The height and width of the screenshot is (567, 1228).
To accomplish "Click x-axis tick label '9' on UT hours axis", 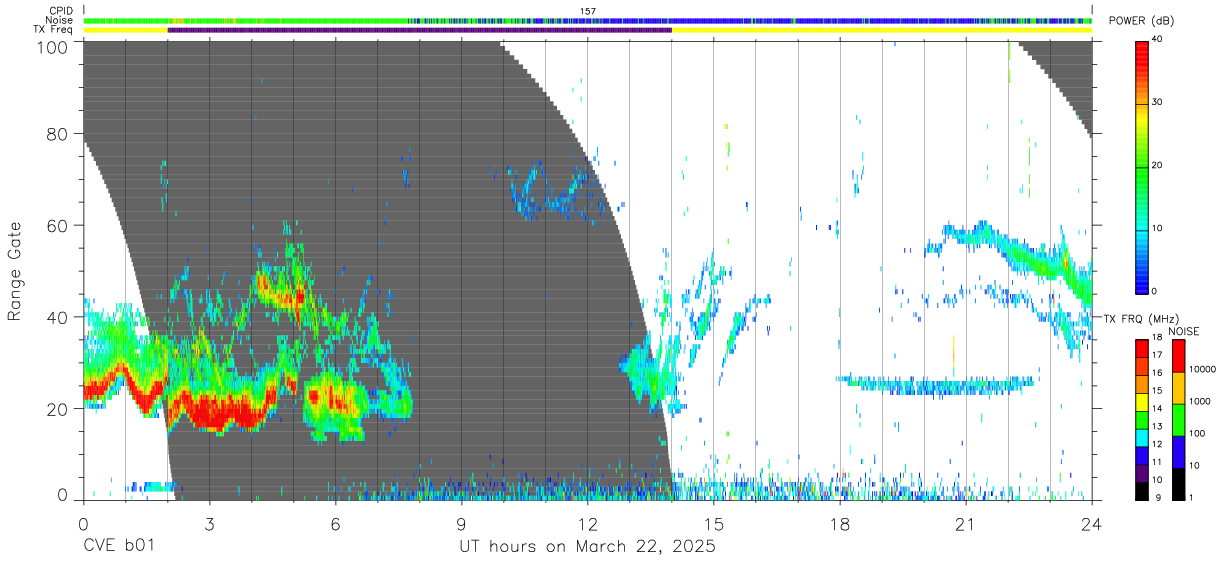I will [x=461, y=524].
